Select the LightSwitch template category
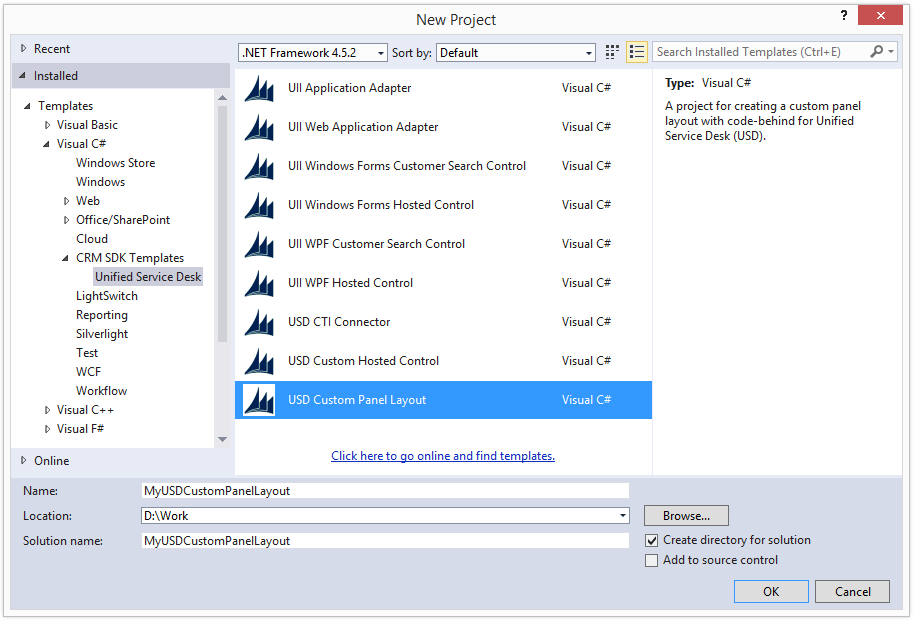Viewport: 914px width, 621px height. (x=107, y=296)
